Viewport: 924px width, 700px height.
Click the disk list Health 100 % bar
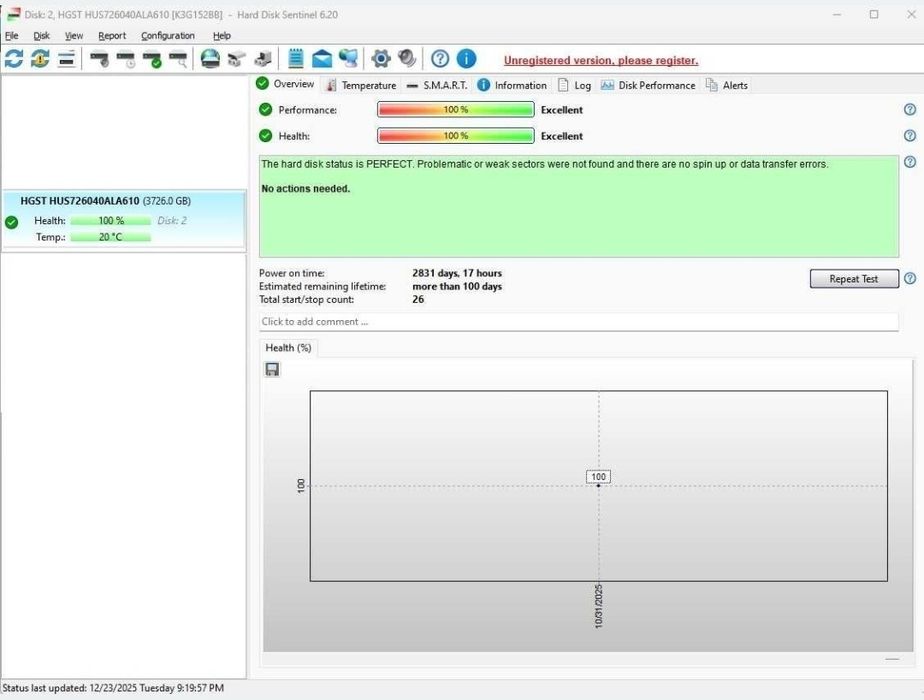[x=111, y=221]
